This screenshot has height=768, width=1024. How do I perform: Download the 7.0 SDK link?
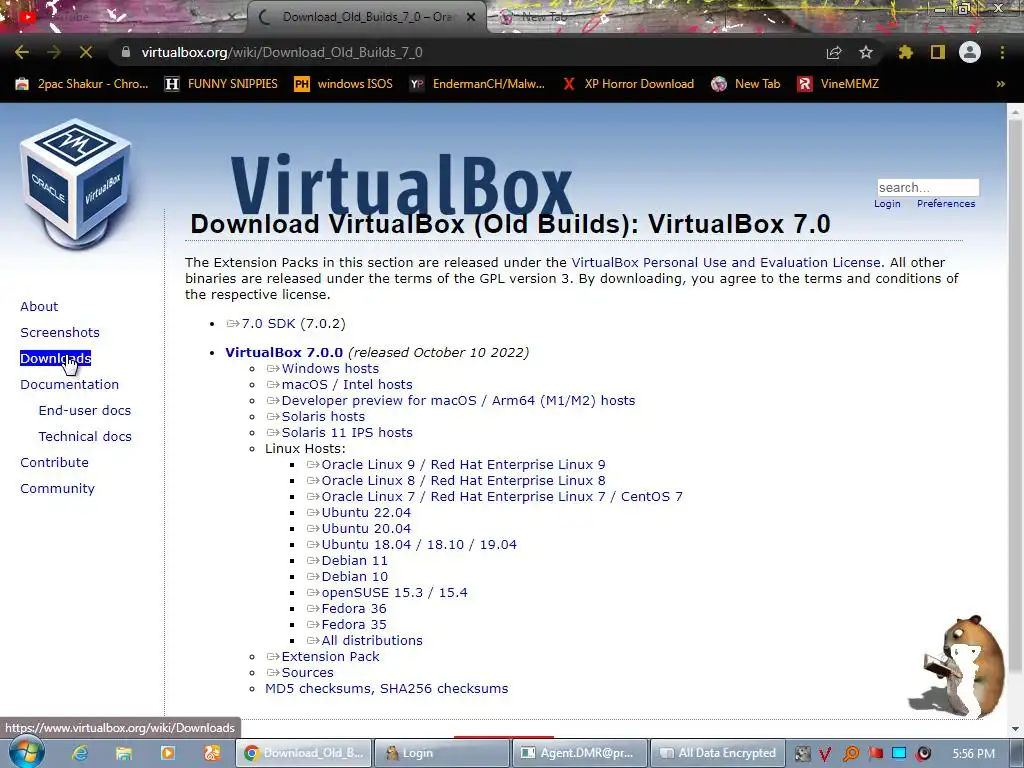268,324
